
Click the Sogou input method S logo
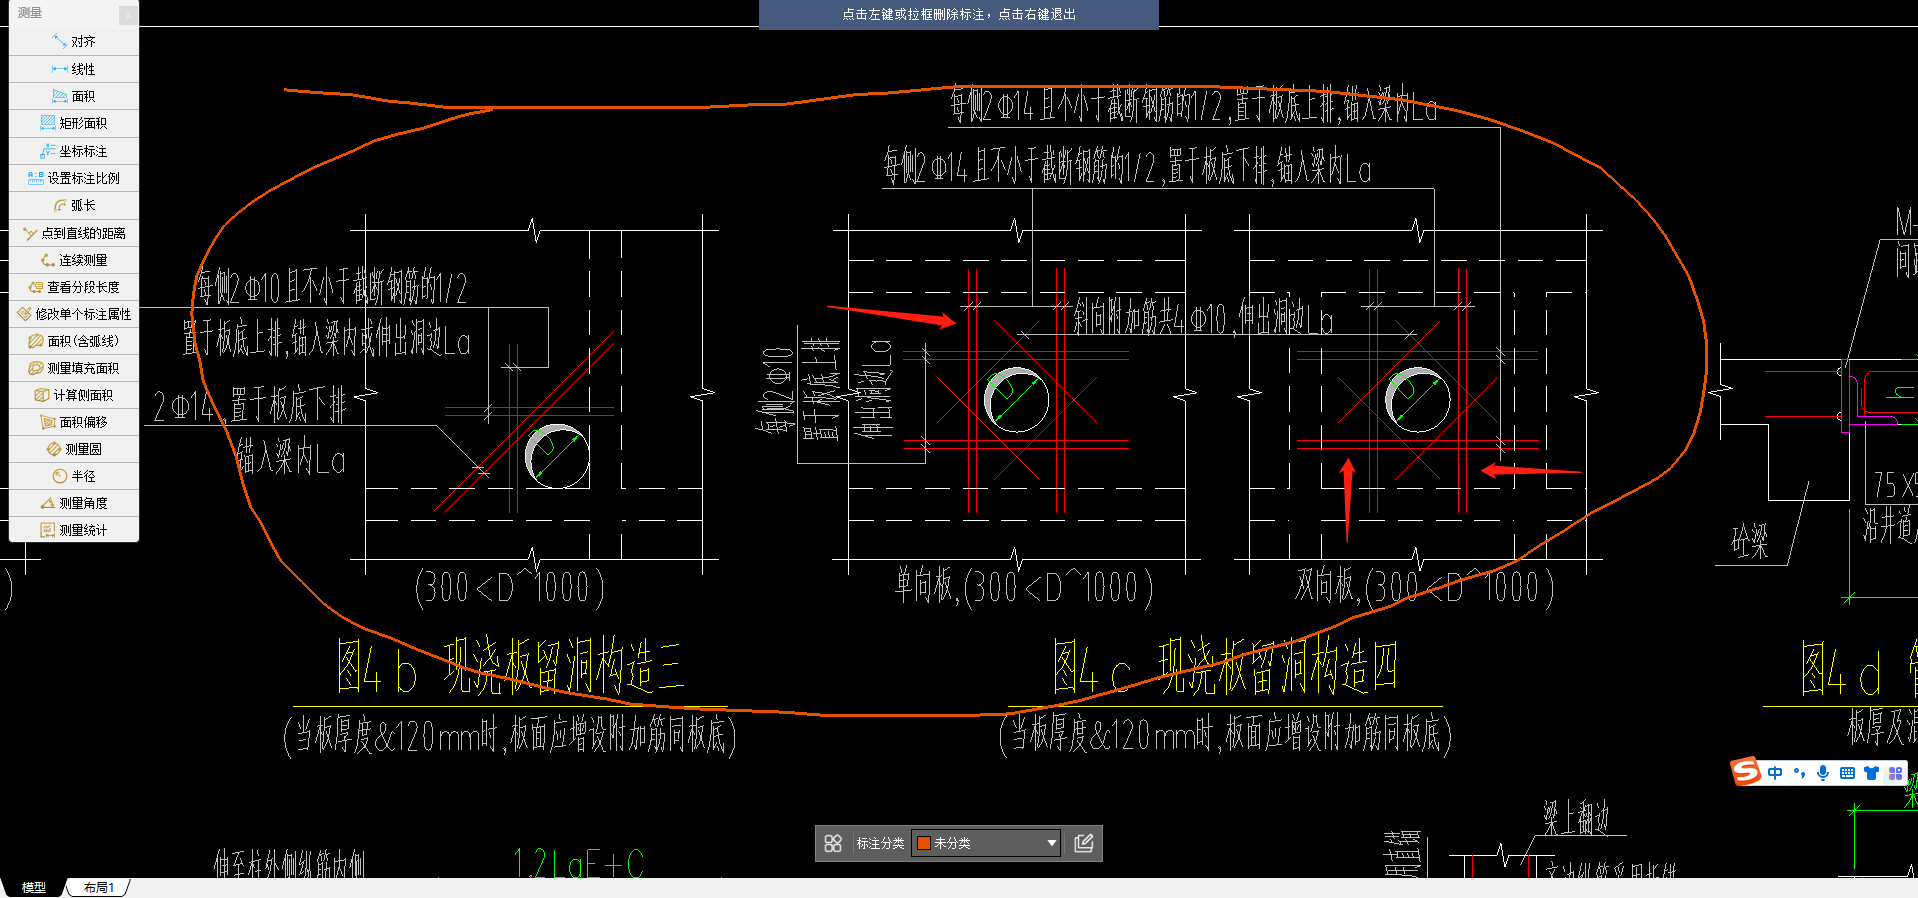pyautogui.click(x=1746, y=772)
